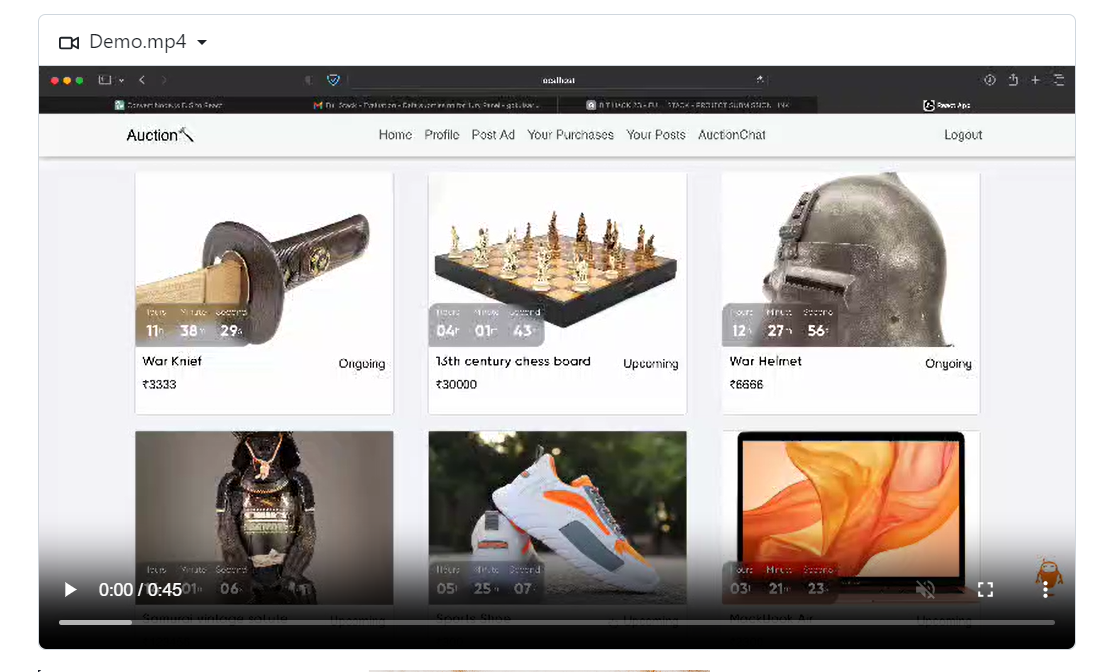Click the browser downloads icon
This screenshot has width=1116, height=672.
(990, 80)
